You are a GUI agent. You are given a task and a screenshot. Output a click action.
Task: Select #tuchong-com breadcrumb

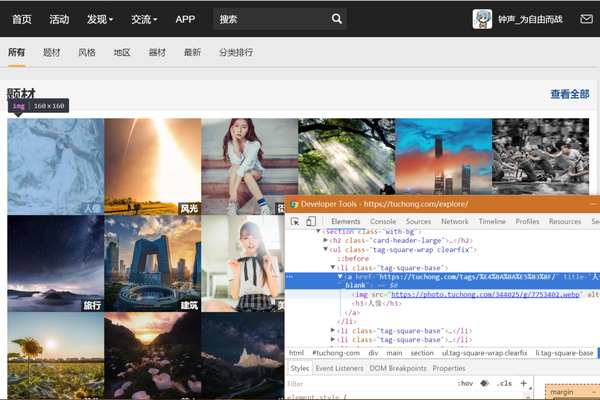(x=336, y=353)
